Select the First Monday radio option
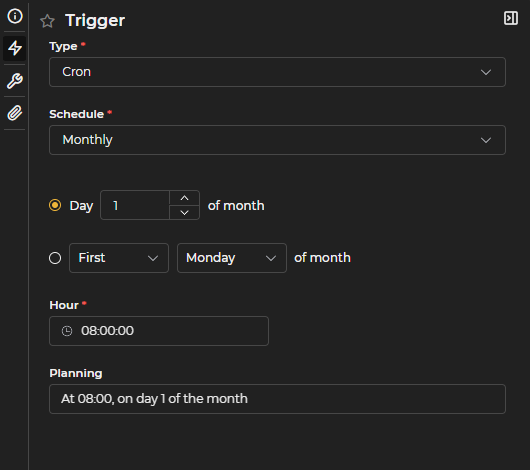Screen dimensions: 530x470 pos(55,258)
